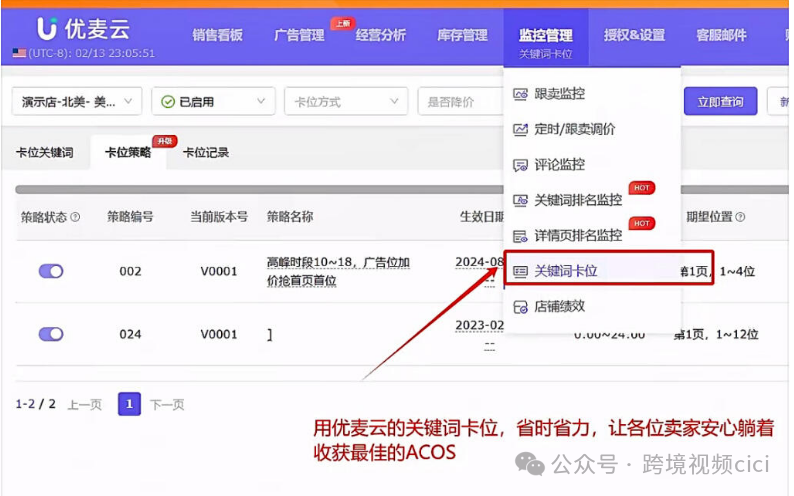Switch to the 卡位策略 tab
Image resolution: width=794 pixels, height=496 pixels.
pyautogui.click(x=128, y=152)
